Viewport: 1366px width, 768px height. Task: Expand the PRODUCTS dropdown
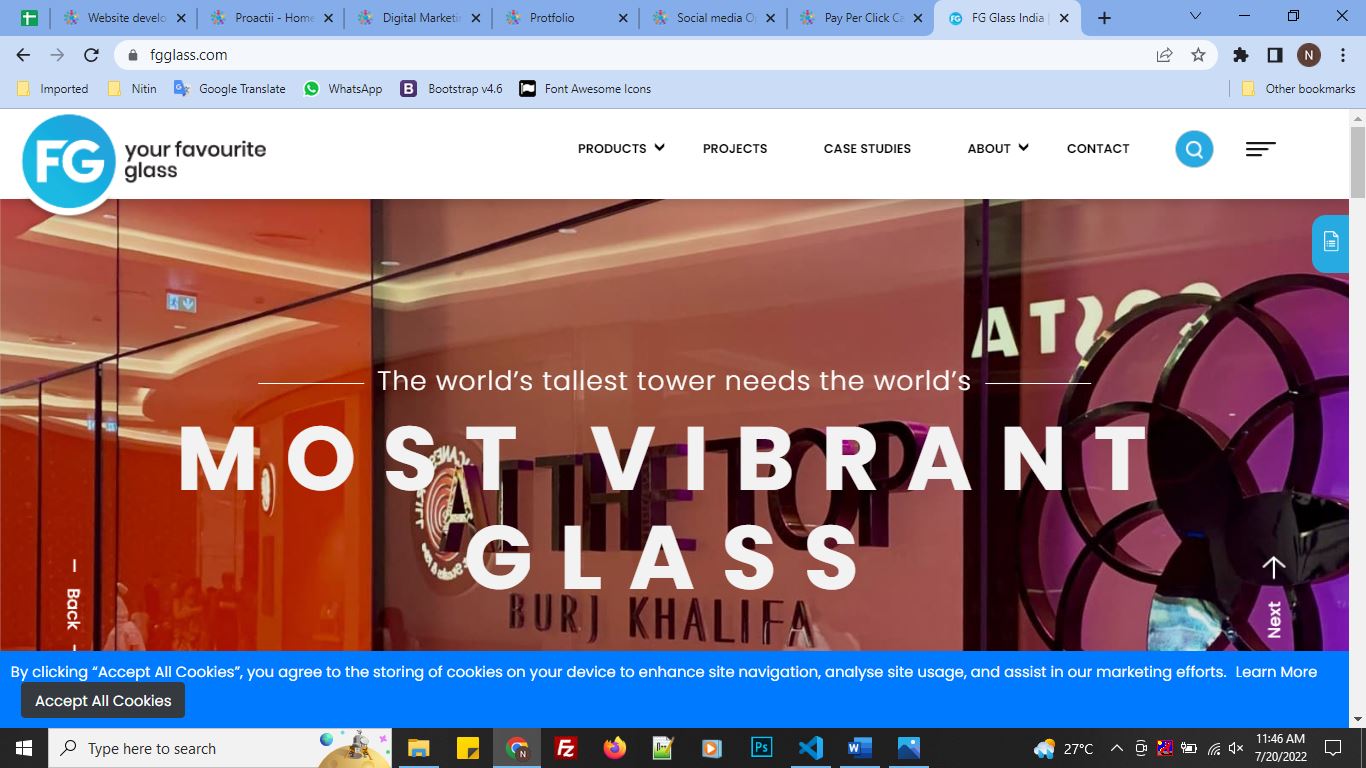point(621,148)
